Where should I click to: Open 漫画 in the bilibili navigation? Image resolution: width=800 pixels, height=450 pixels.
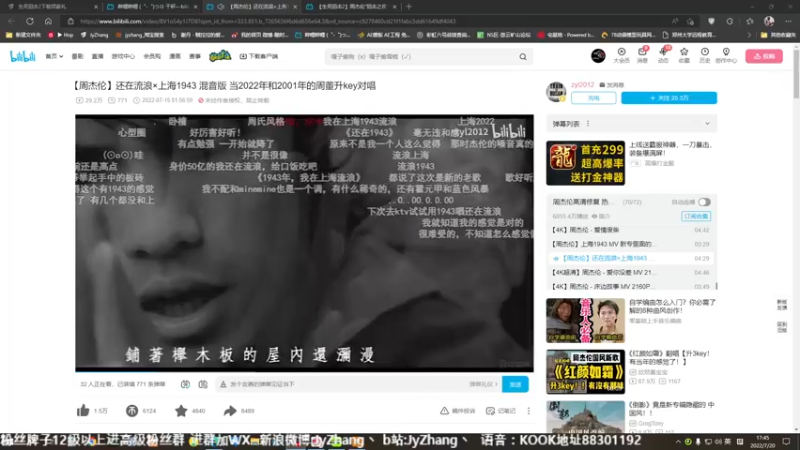click(x=175, y=56)
